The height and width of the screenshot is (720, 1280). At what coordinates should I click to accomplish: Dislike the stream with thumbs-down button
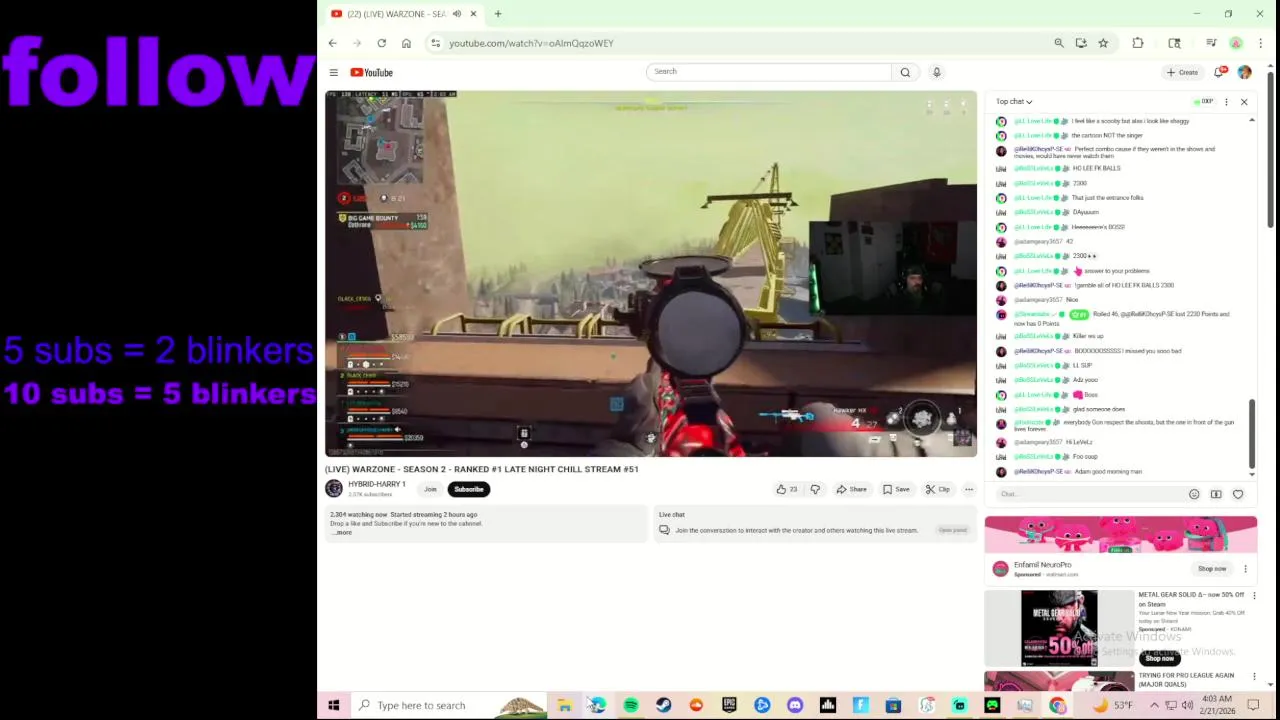815,489
